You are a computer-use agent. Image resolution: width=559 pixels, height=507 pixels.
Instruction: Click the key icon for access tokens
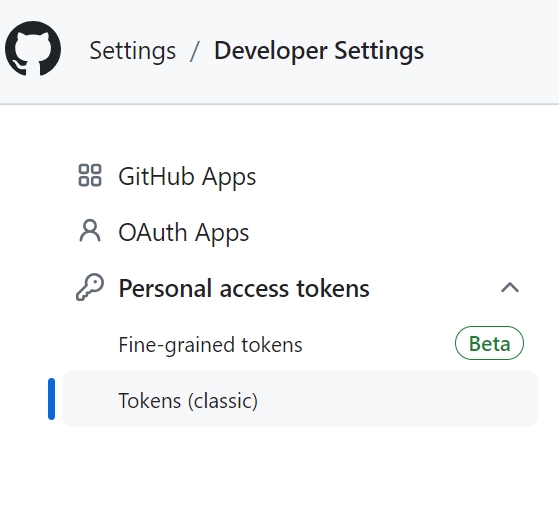pyautogui.click(x=90, y=287)
